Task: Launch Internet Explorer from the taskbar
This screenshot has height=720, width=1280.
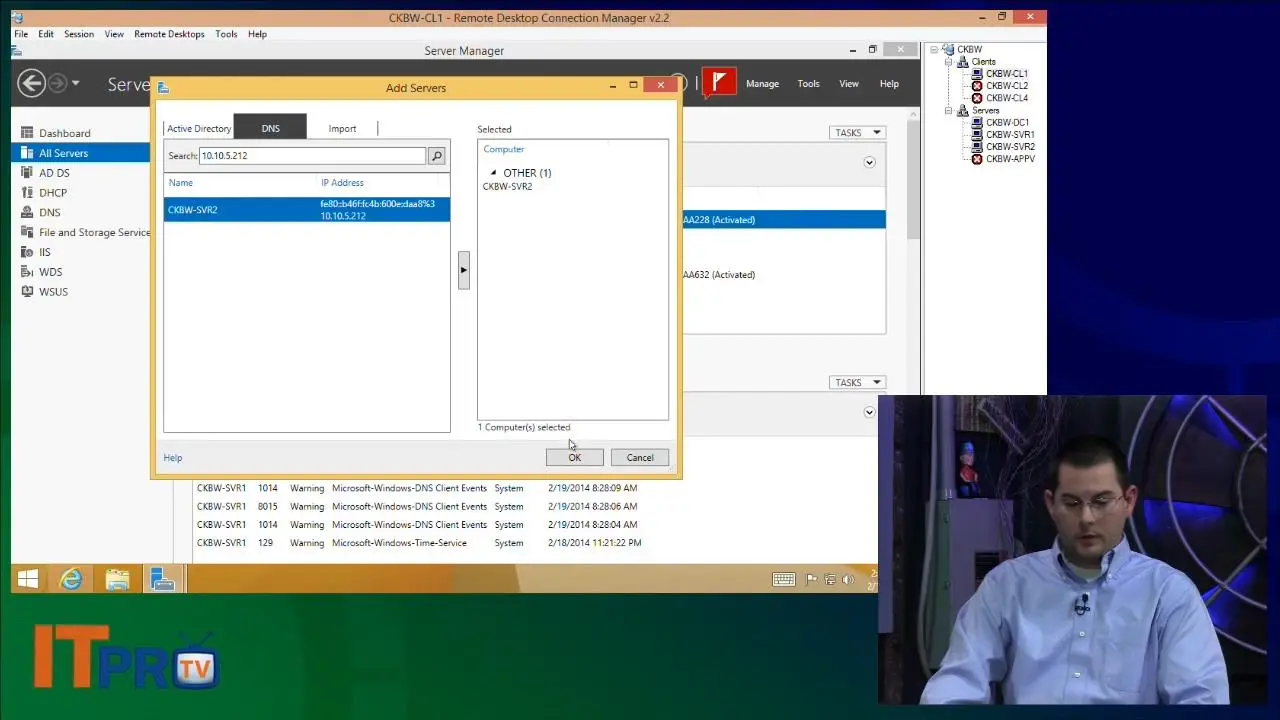Action: tap(71, 579)
